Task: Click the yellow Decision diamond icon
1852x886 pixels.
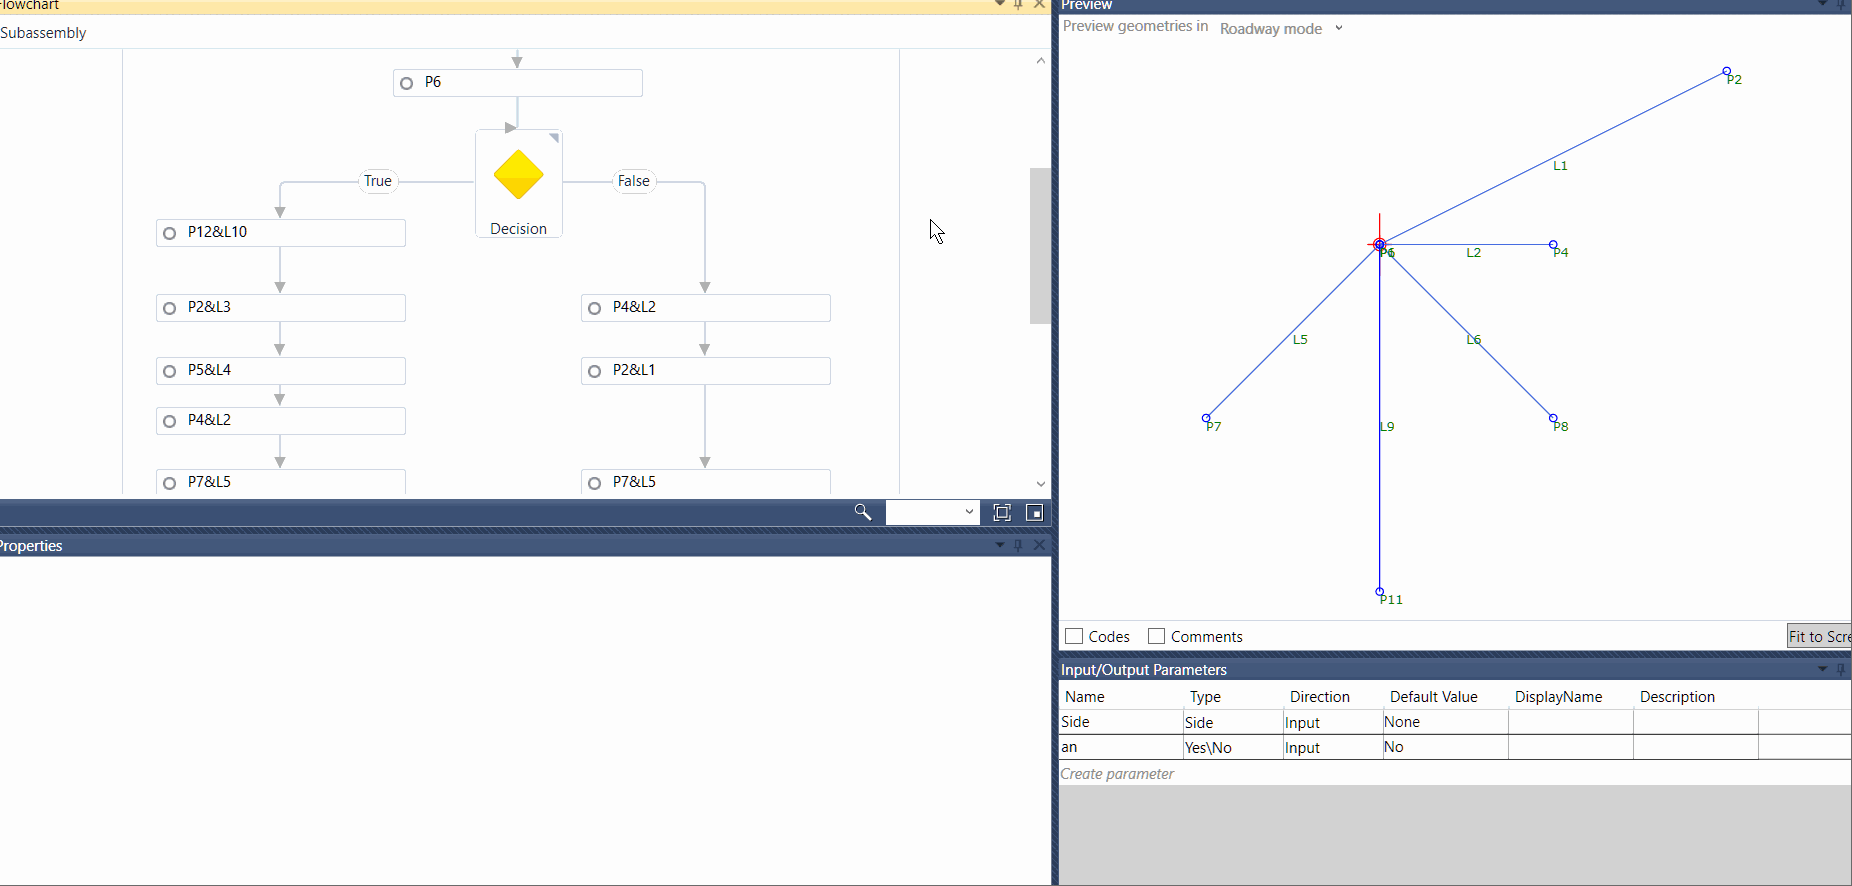Action: (518, 175)
